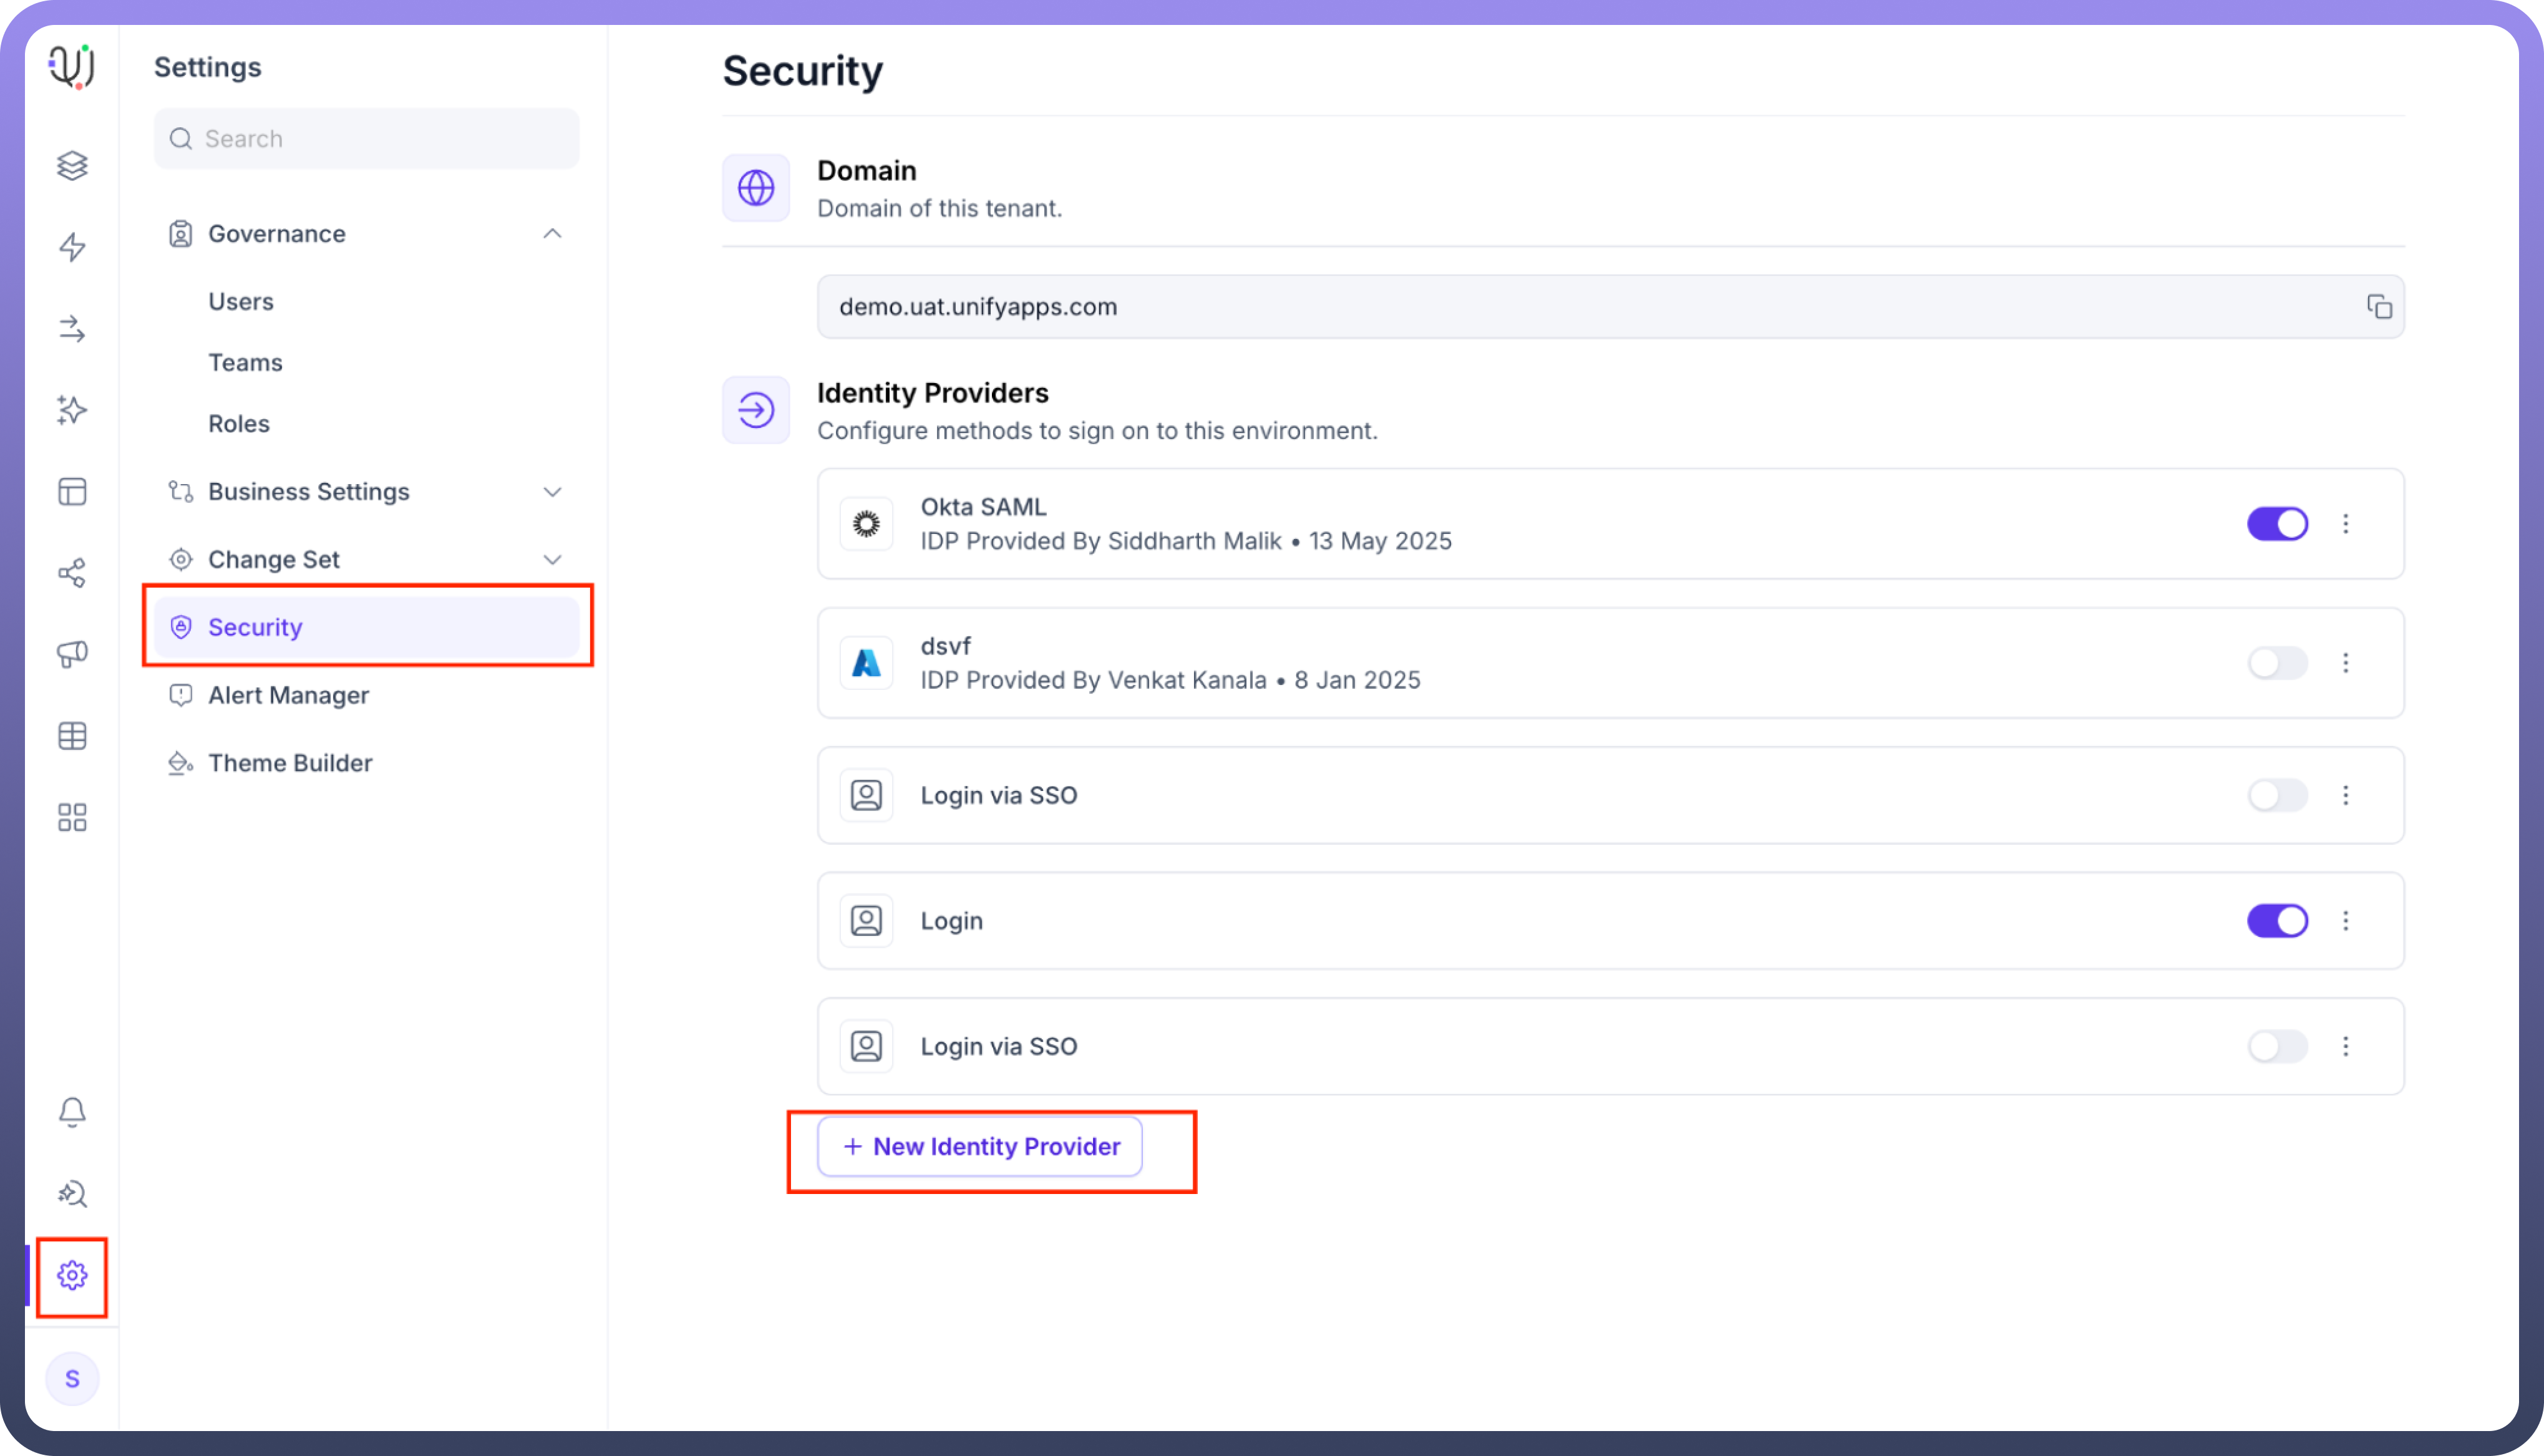Click the settings gear icon in sidebar
The width and height of the screenshot is (2544, 1456).
72,1275
